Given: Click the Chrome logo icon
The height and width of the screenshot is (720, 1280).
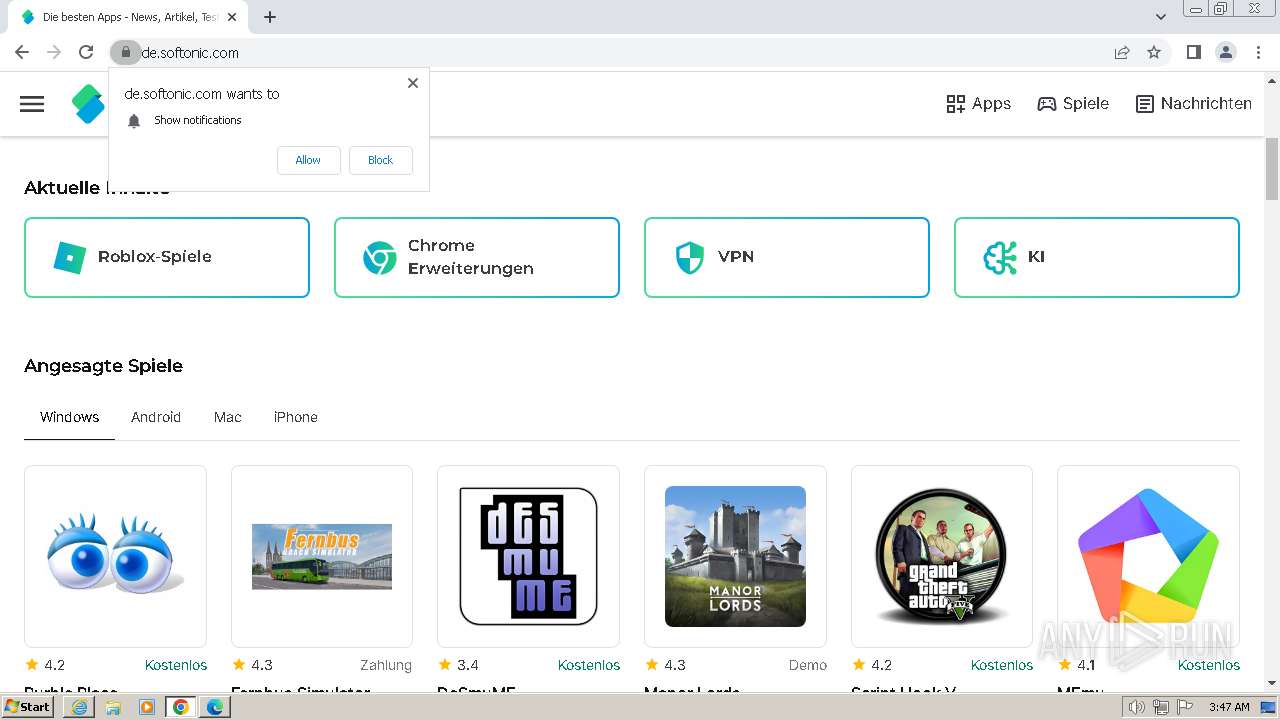Looking at the screenshot, I should tap(379, 257).
